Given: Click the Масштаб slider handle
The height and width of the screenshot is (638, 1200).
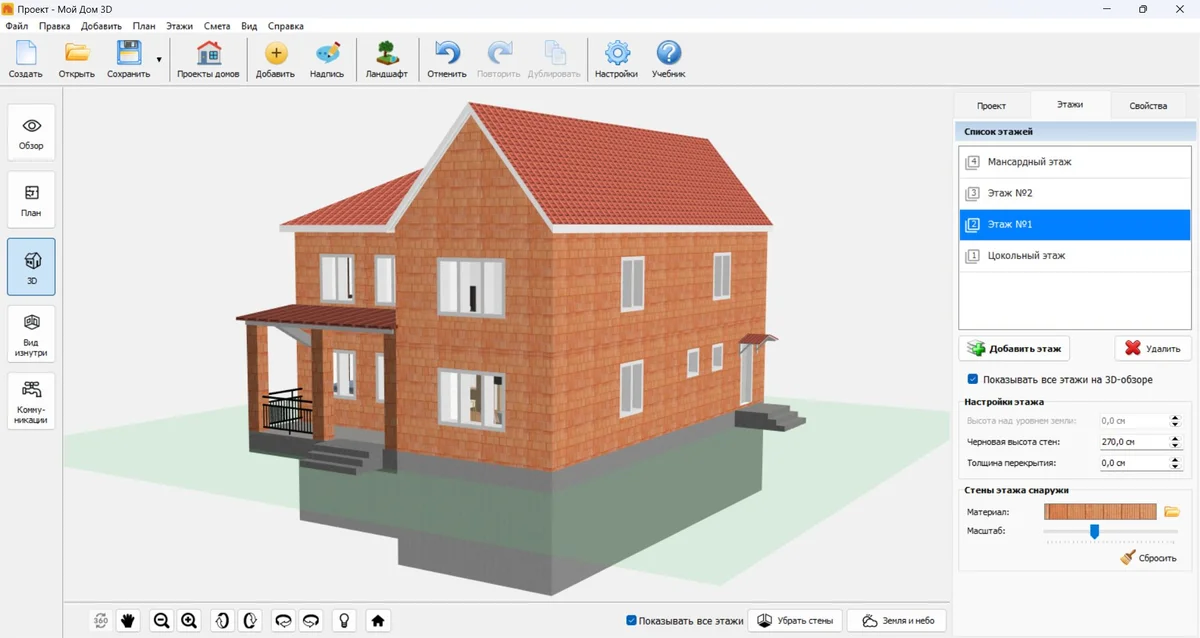Looking at the screenshot, I should click(1094, 532).
